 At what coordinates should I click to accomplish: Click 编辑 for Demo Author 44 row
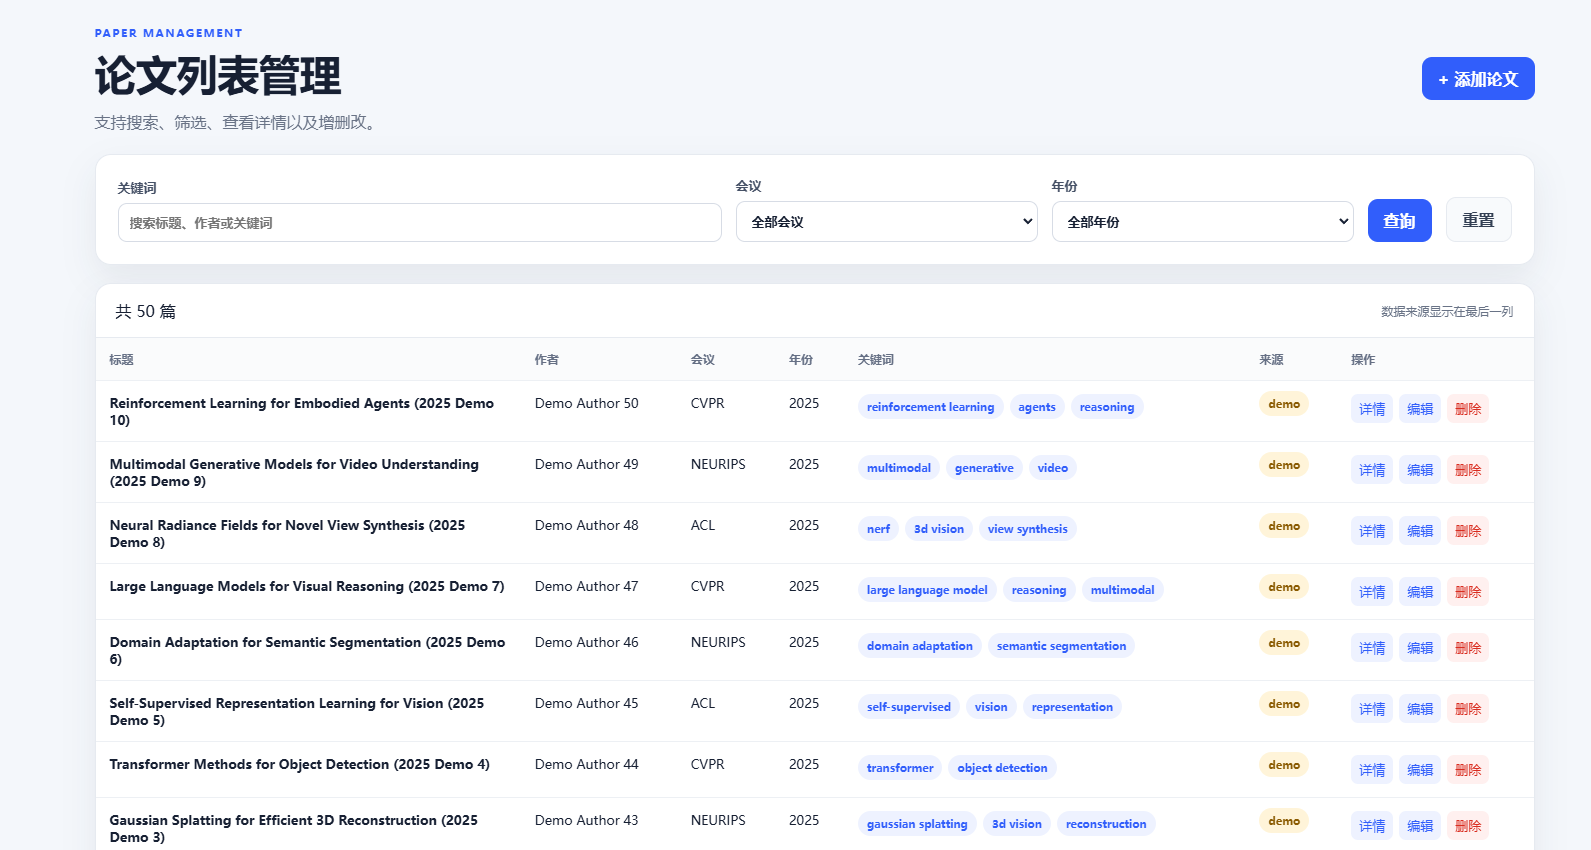[1420, 769]
